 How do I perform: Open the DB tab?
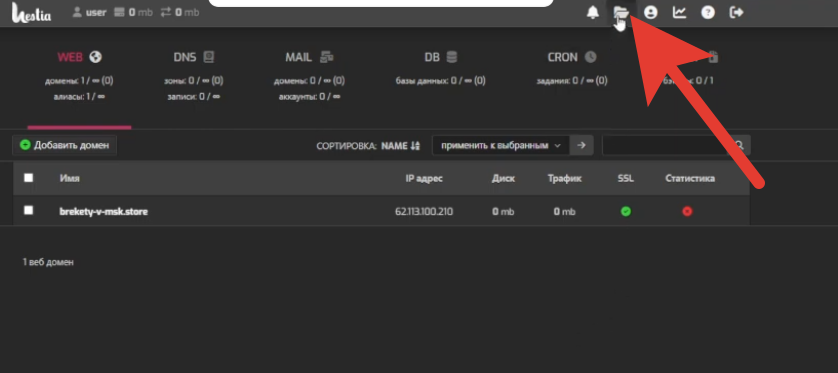440,57
